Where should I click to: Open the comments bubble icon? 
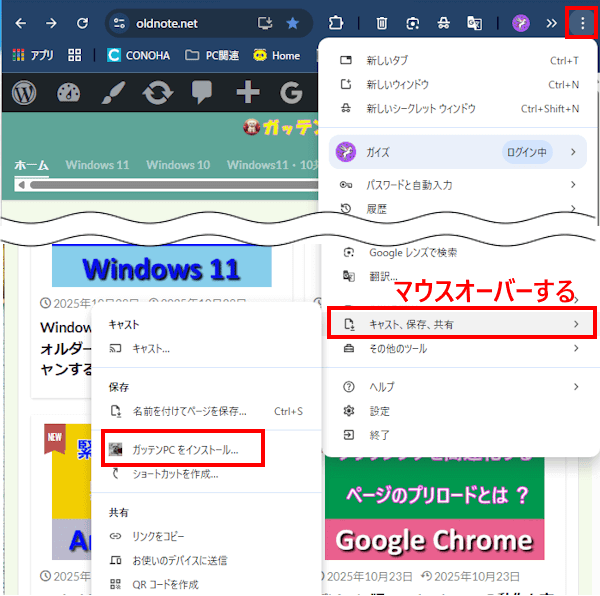[202, 92]
